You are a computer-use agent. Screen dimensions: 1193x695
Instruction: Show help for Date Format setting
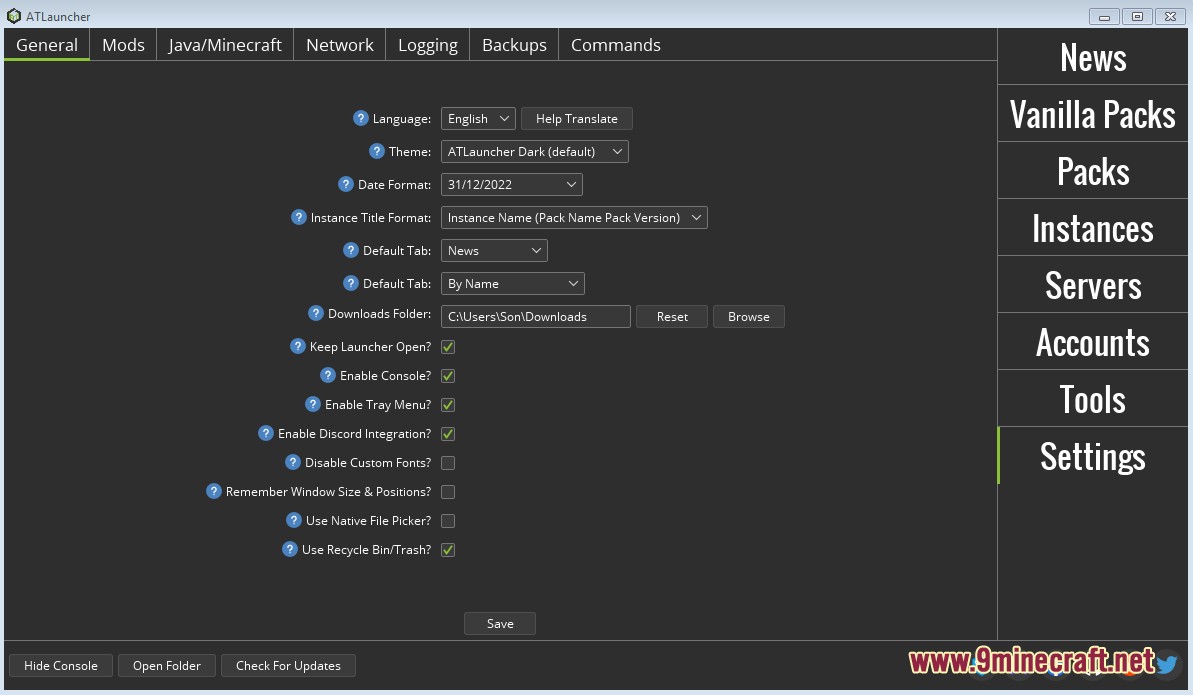coord(345,184)
